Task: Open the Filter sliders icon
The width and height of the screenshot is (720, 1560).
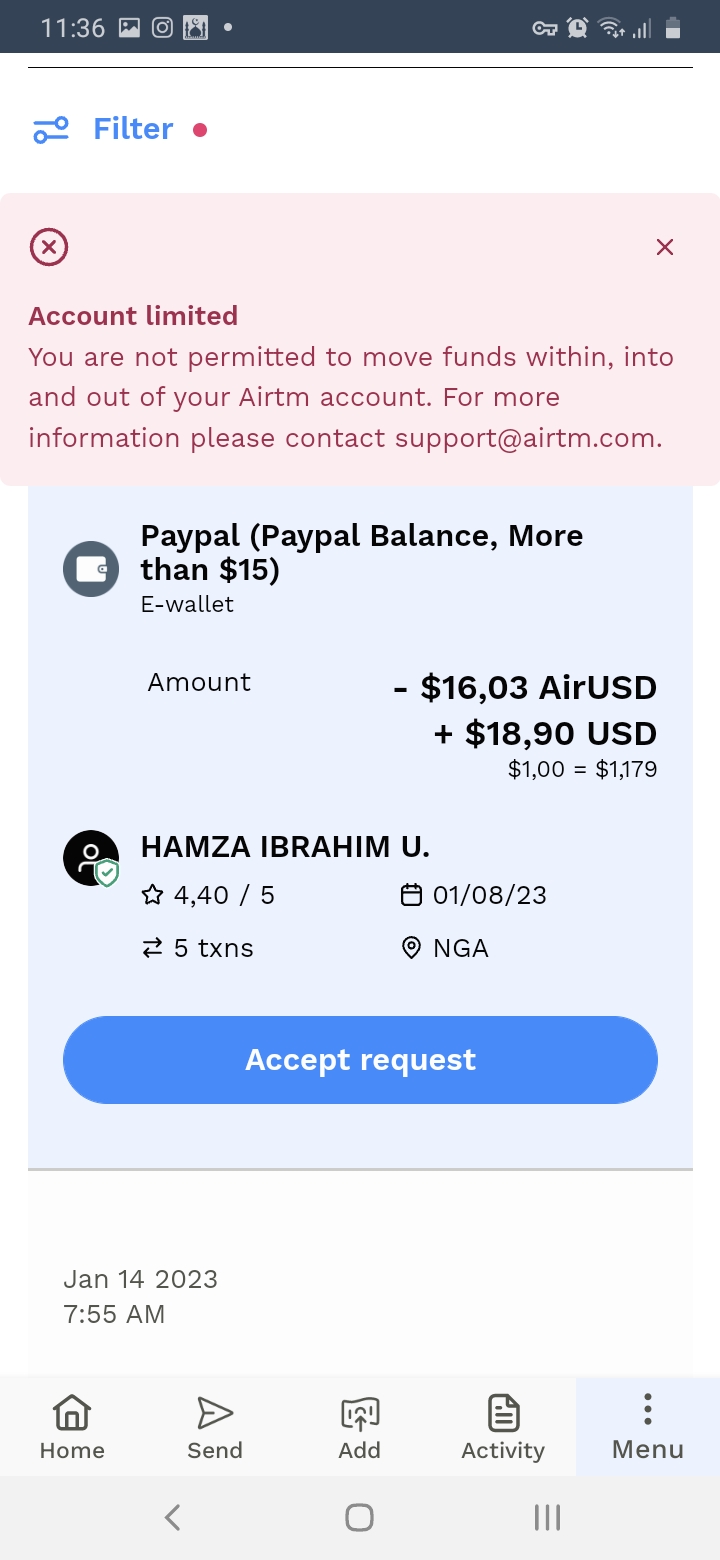Action: [51, 130]
